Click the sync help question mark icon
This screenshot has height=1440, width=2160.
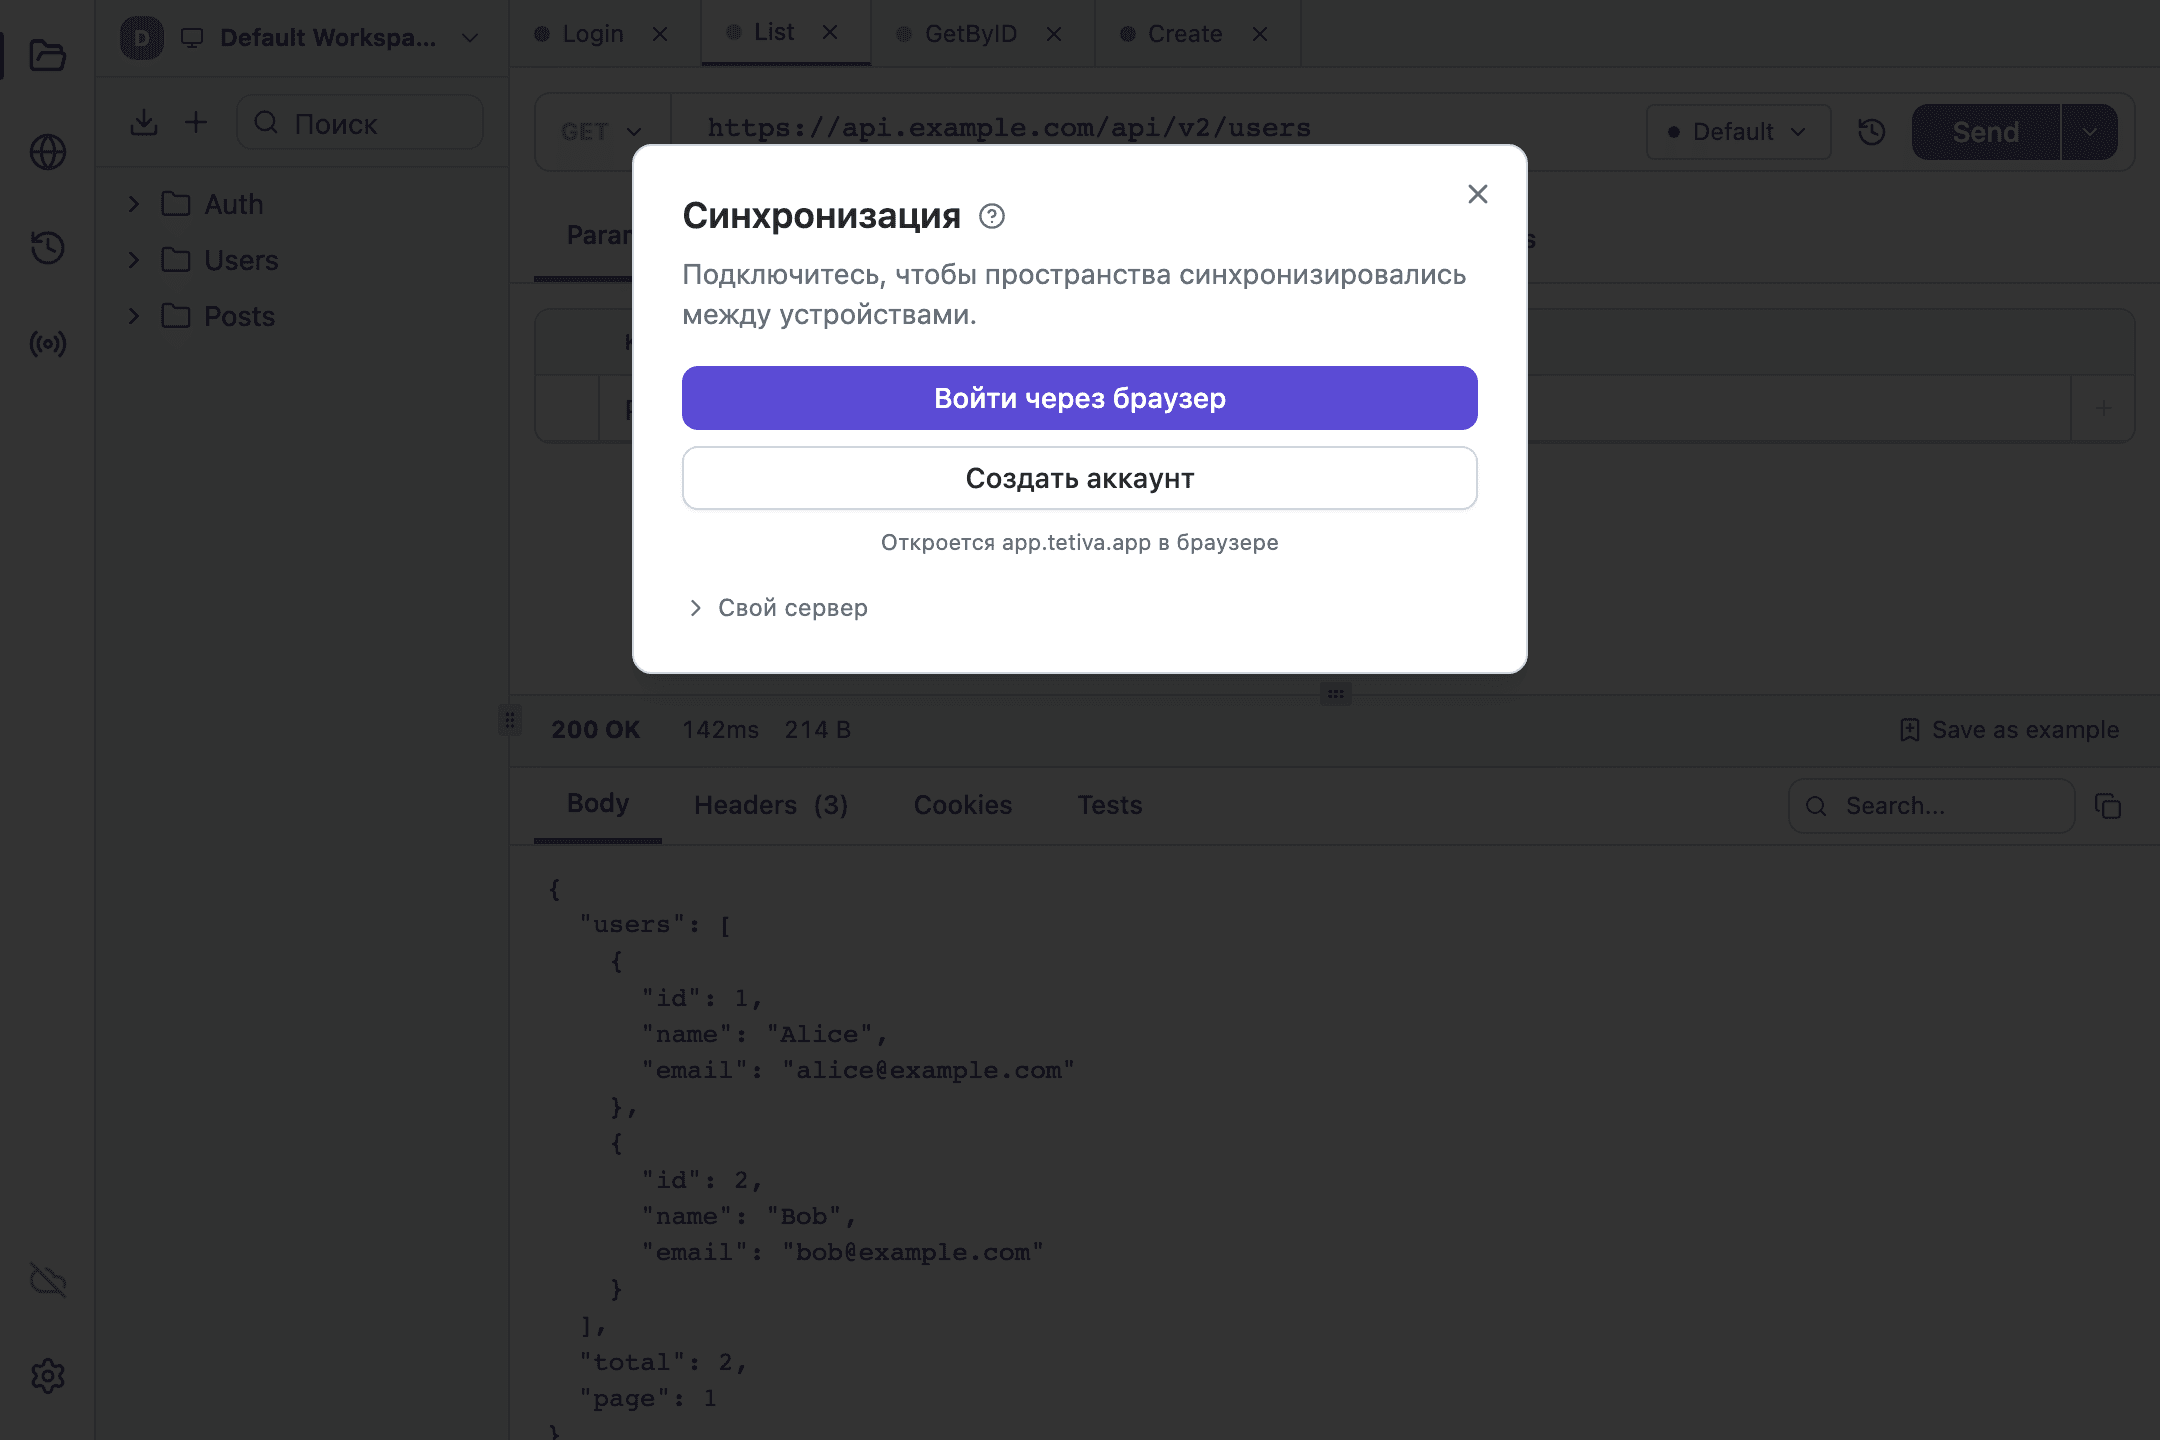tap(992, 216)
